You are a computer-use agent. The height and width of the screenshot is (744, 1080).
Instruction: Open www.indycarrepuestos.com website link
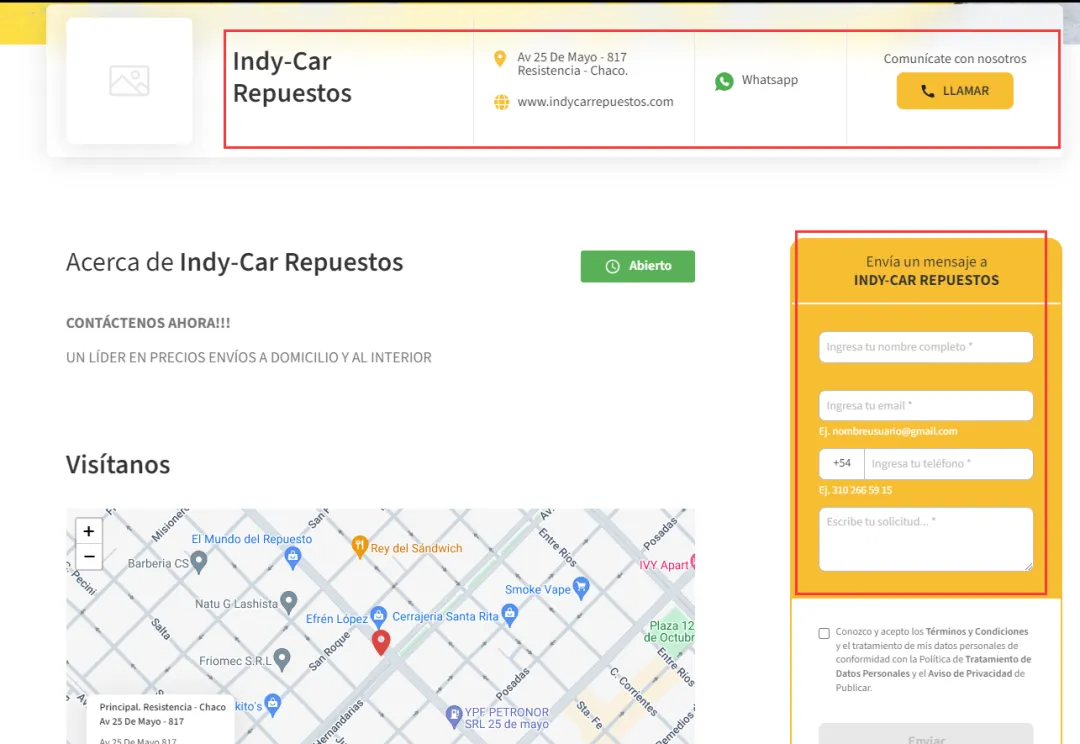click(x=595, y=102)
